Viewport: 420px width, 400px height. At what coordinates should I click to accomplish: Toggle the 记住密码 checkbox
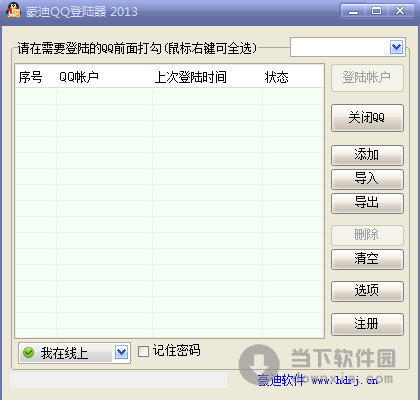click(x=143, y=351)
